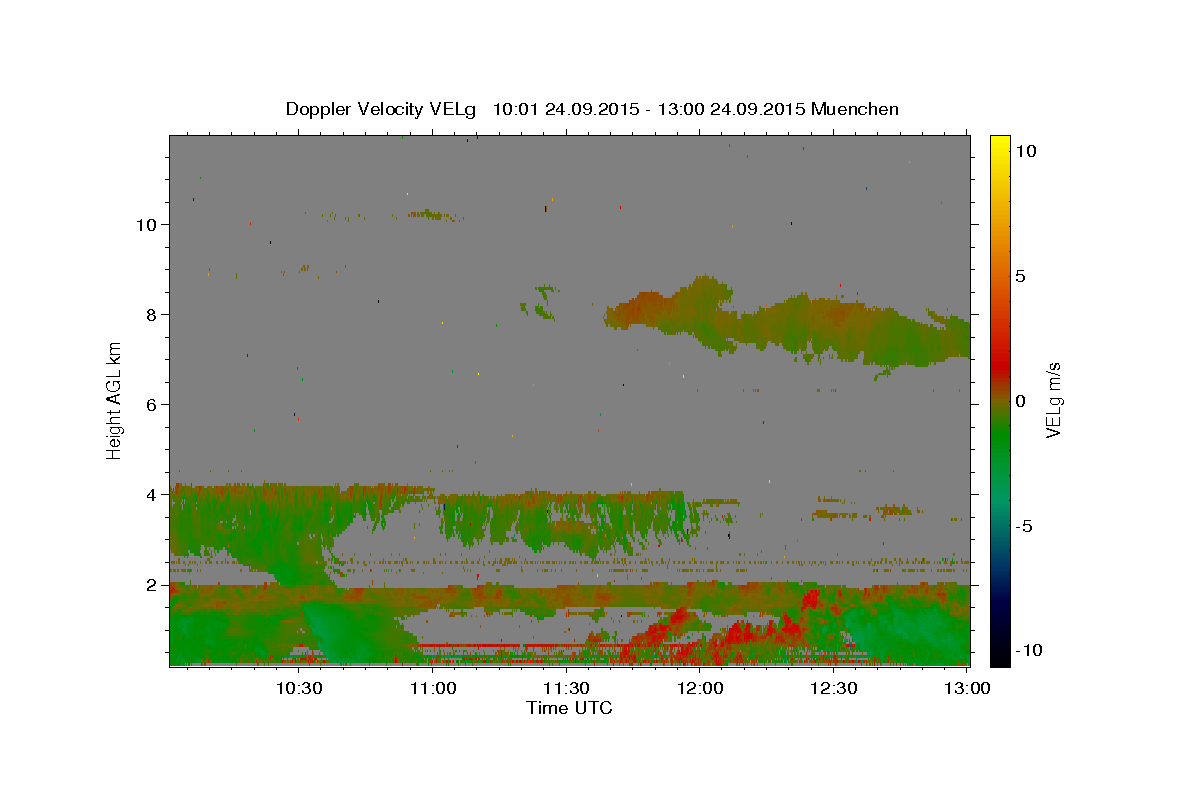Click colorbar label '-5'
Viewport: 1200px width, 800px height.
click(x=1024, y=526)
